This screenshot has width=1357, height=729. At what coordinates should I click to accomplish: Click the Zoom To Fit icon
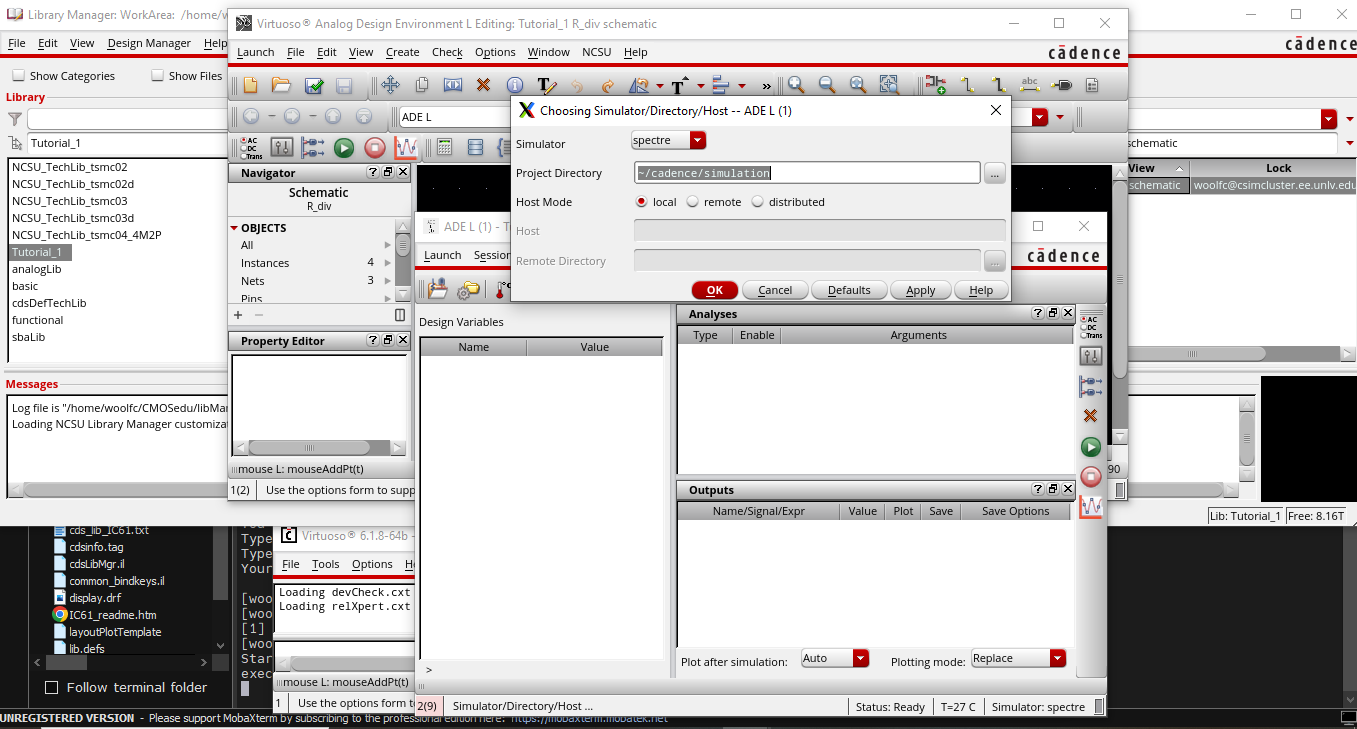[x=858, y=86]
